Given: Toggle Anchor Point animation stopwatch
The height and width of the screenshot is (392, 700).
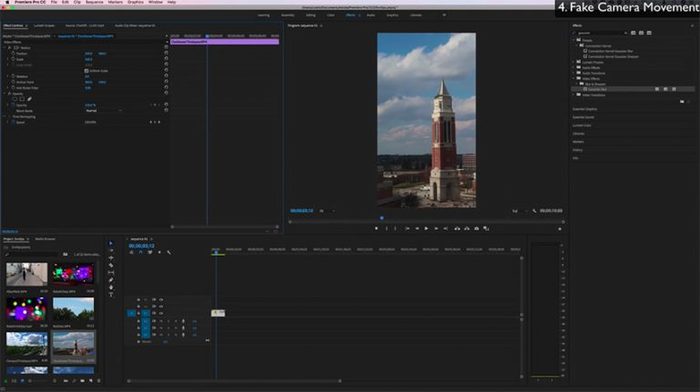Looking at the screenshot, I should pos(13,82).
